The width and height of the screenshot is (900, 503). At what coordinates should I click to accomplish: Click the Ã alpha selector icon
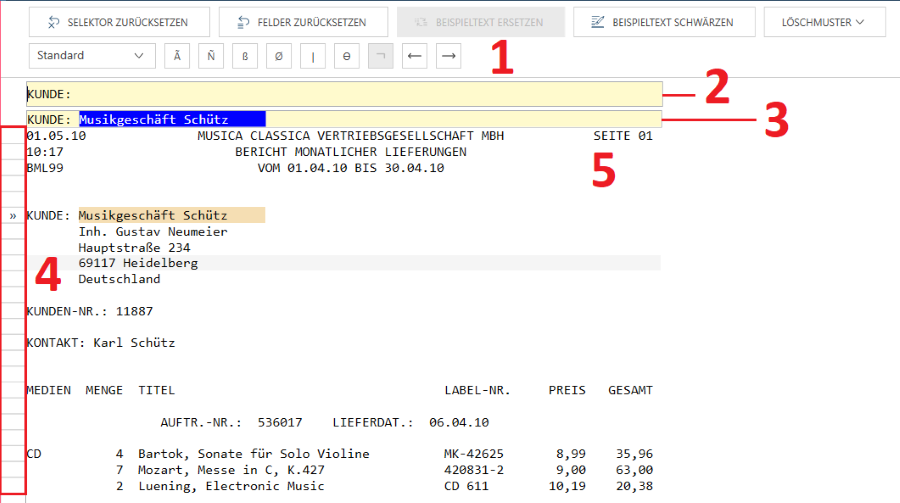pos(177,56)
